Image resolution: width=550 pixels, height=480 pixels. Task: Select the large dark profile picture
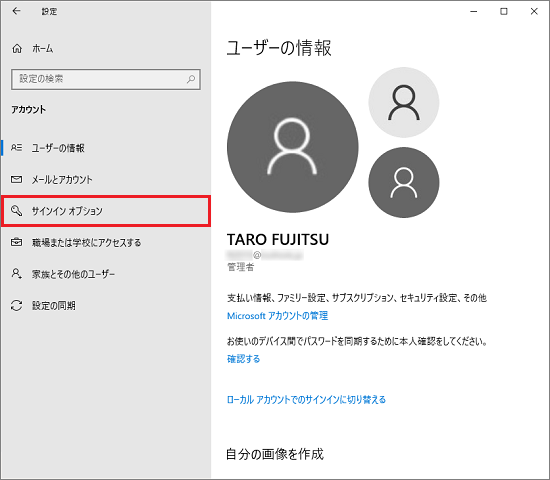coord(293,147)
